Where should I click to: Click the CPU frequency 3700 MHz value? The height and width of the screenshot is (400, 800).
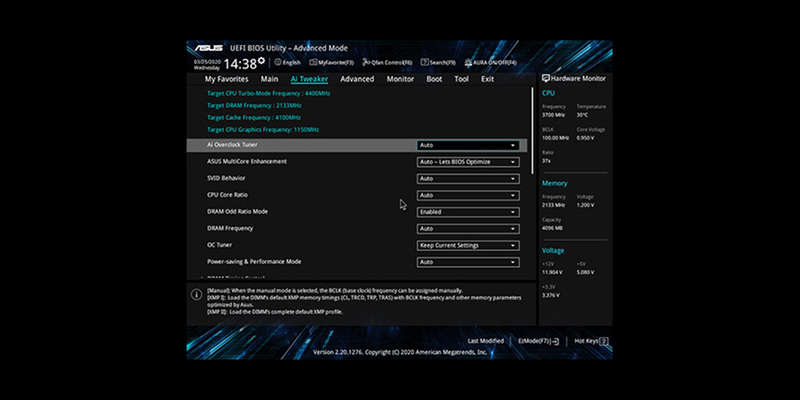point(554,115)
